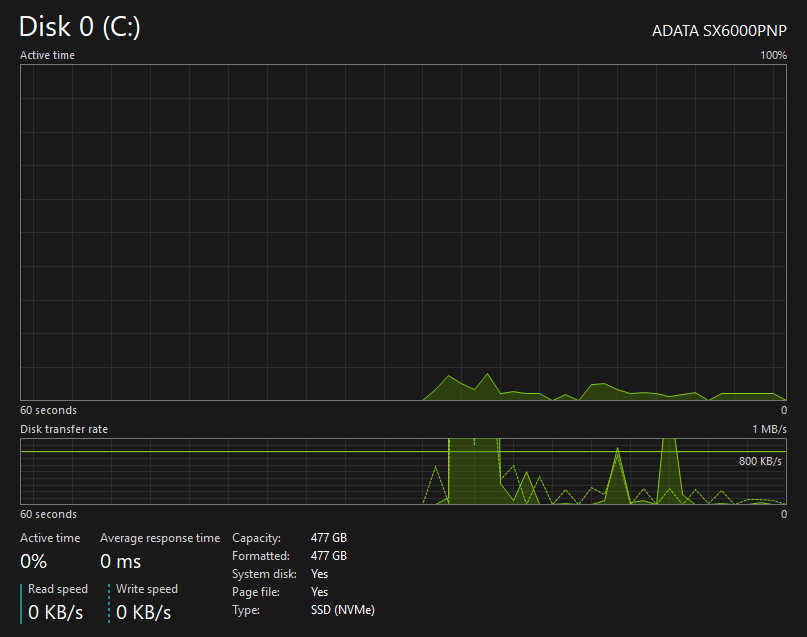The width and height of the screenshot is (807, 637).
Task: Click the Disk transfer rate label
Action: click(64, 429)
